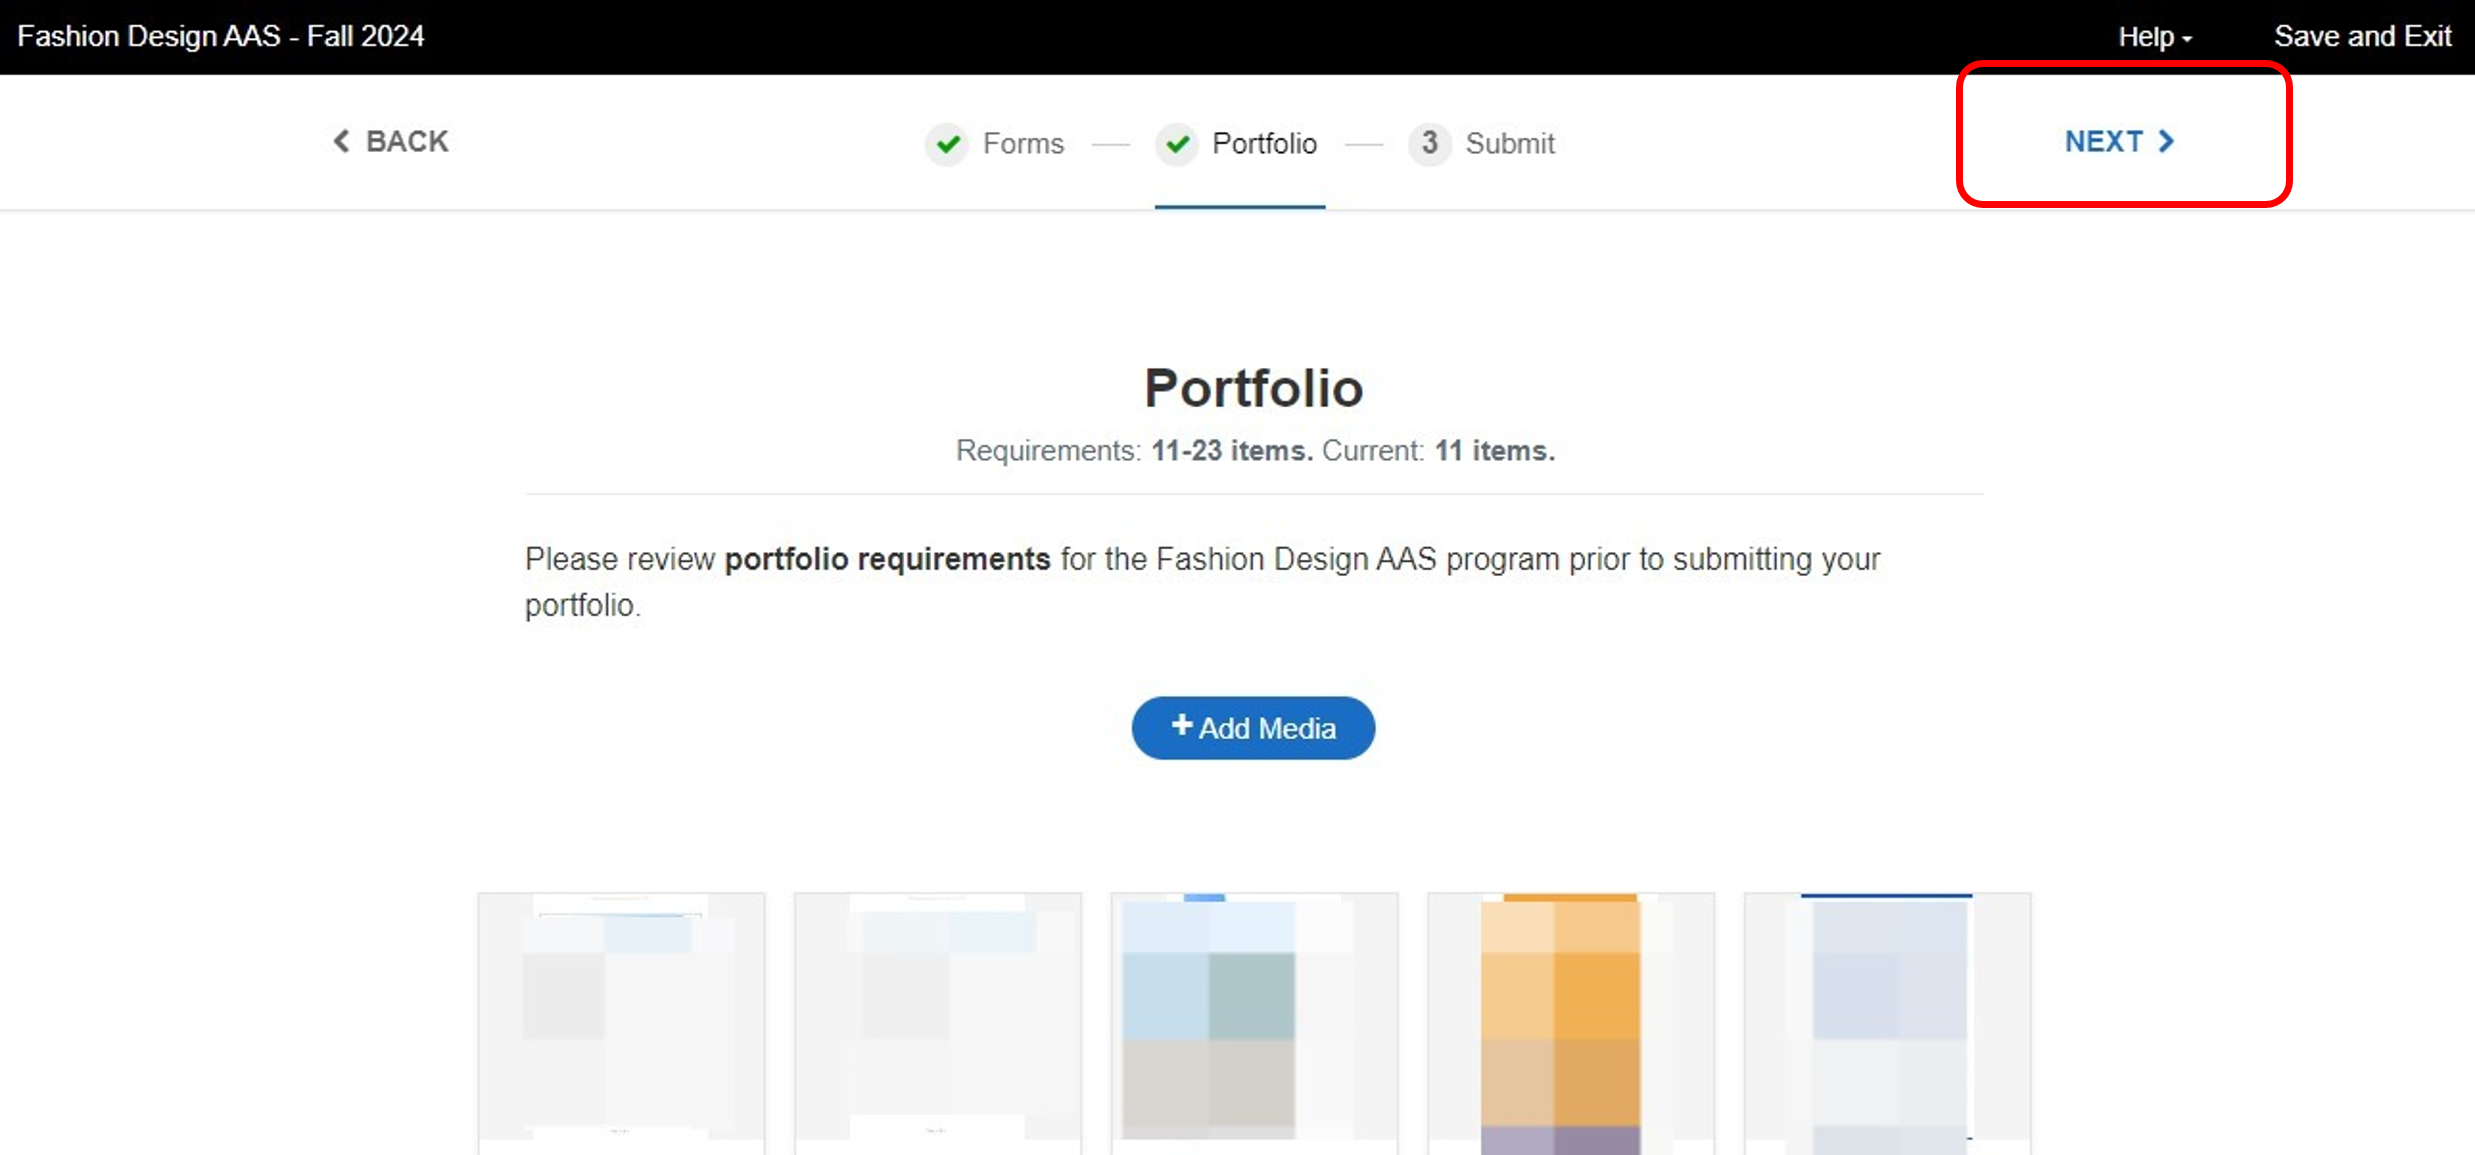2475x1155 pixels.
Task: Open the Help dropdown menu
Action: pos(2146,37)
